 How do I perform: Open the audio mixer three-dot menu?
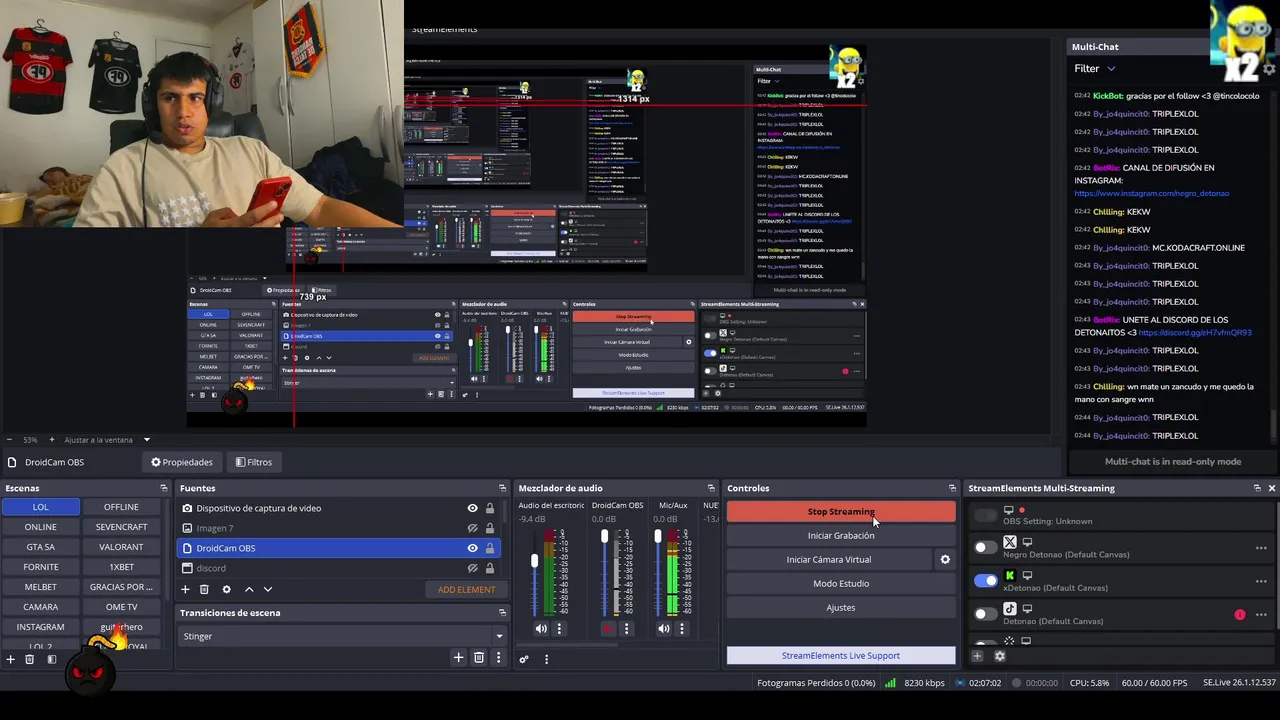pos(546,659)
